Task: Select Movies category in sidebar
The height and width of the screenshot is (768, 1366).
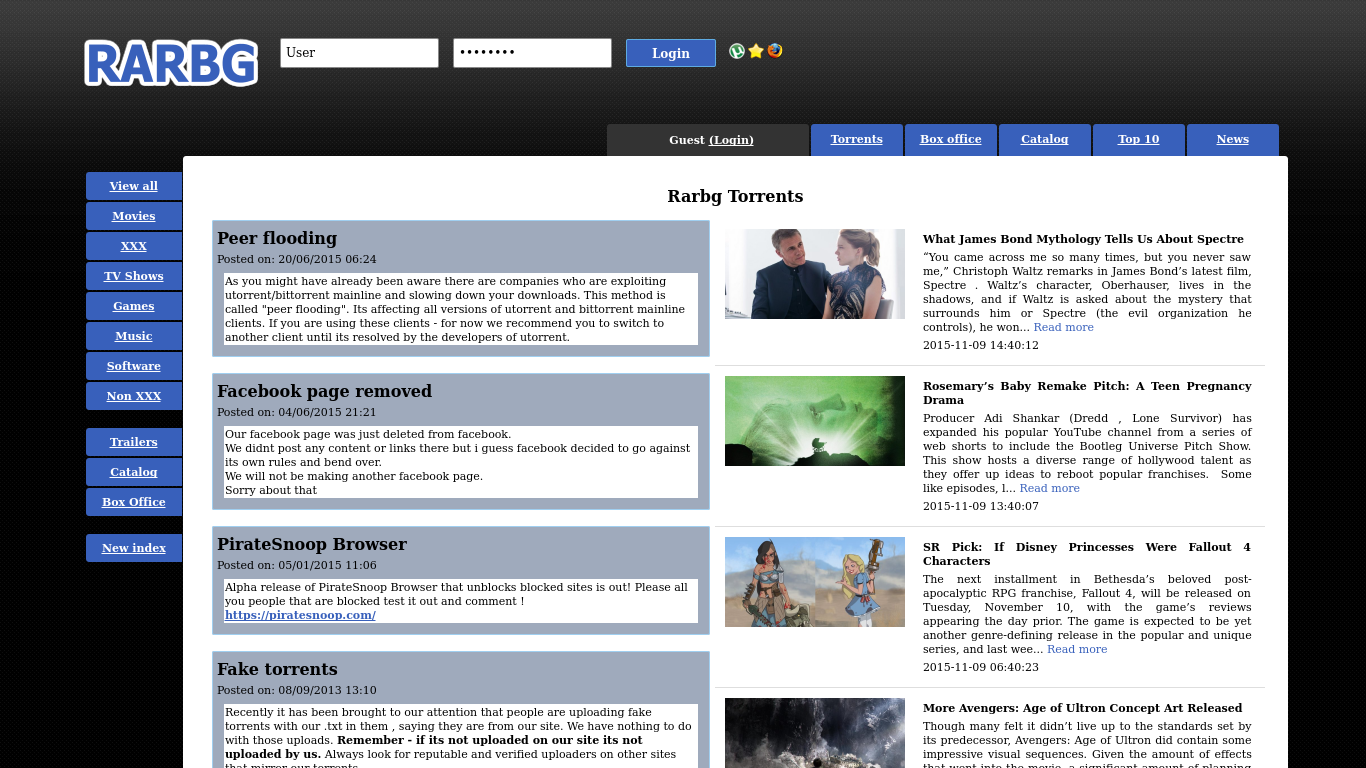Action: point(134,216)
